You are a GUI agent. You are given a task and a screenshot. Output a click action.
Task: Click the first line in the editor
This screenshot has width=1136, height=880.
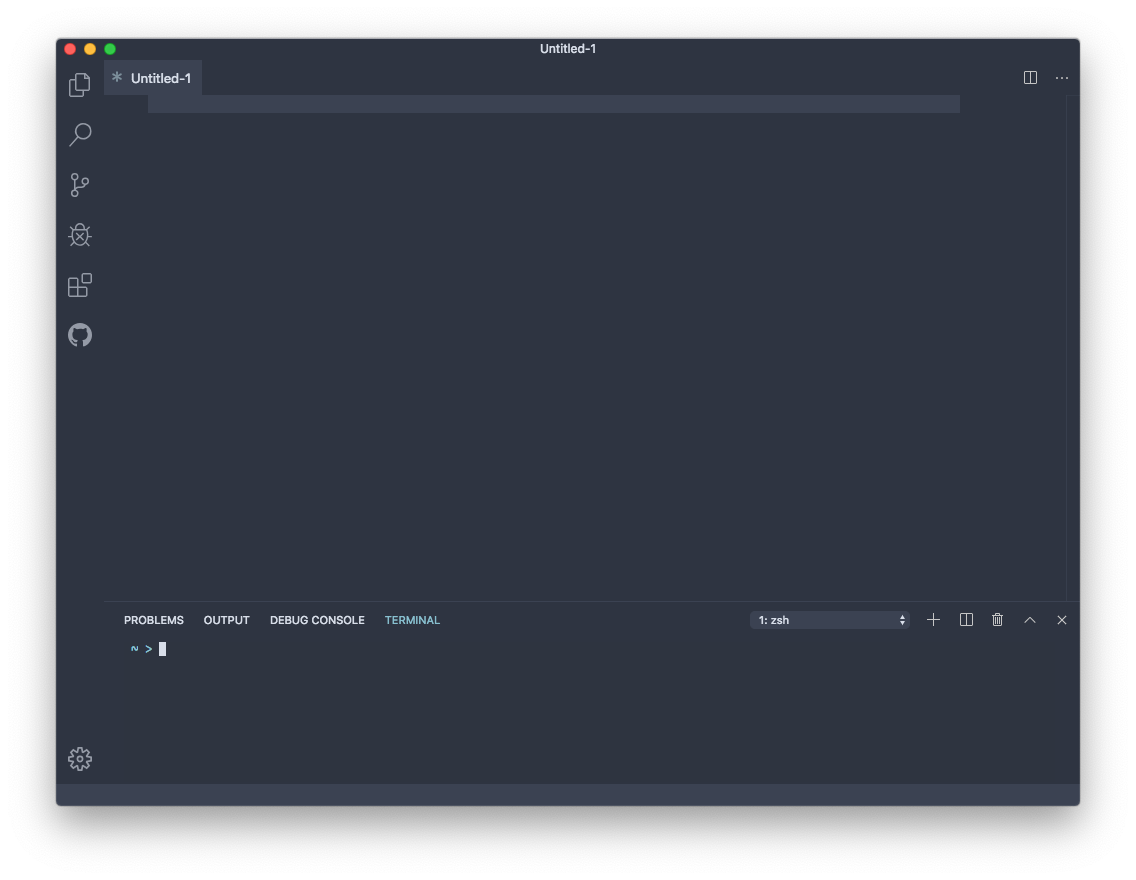554,104
